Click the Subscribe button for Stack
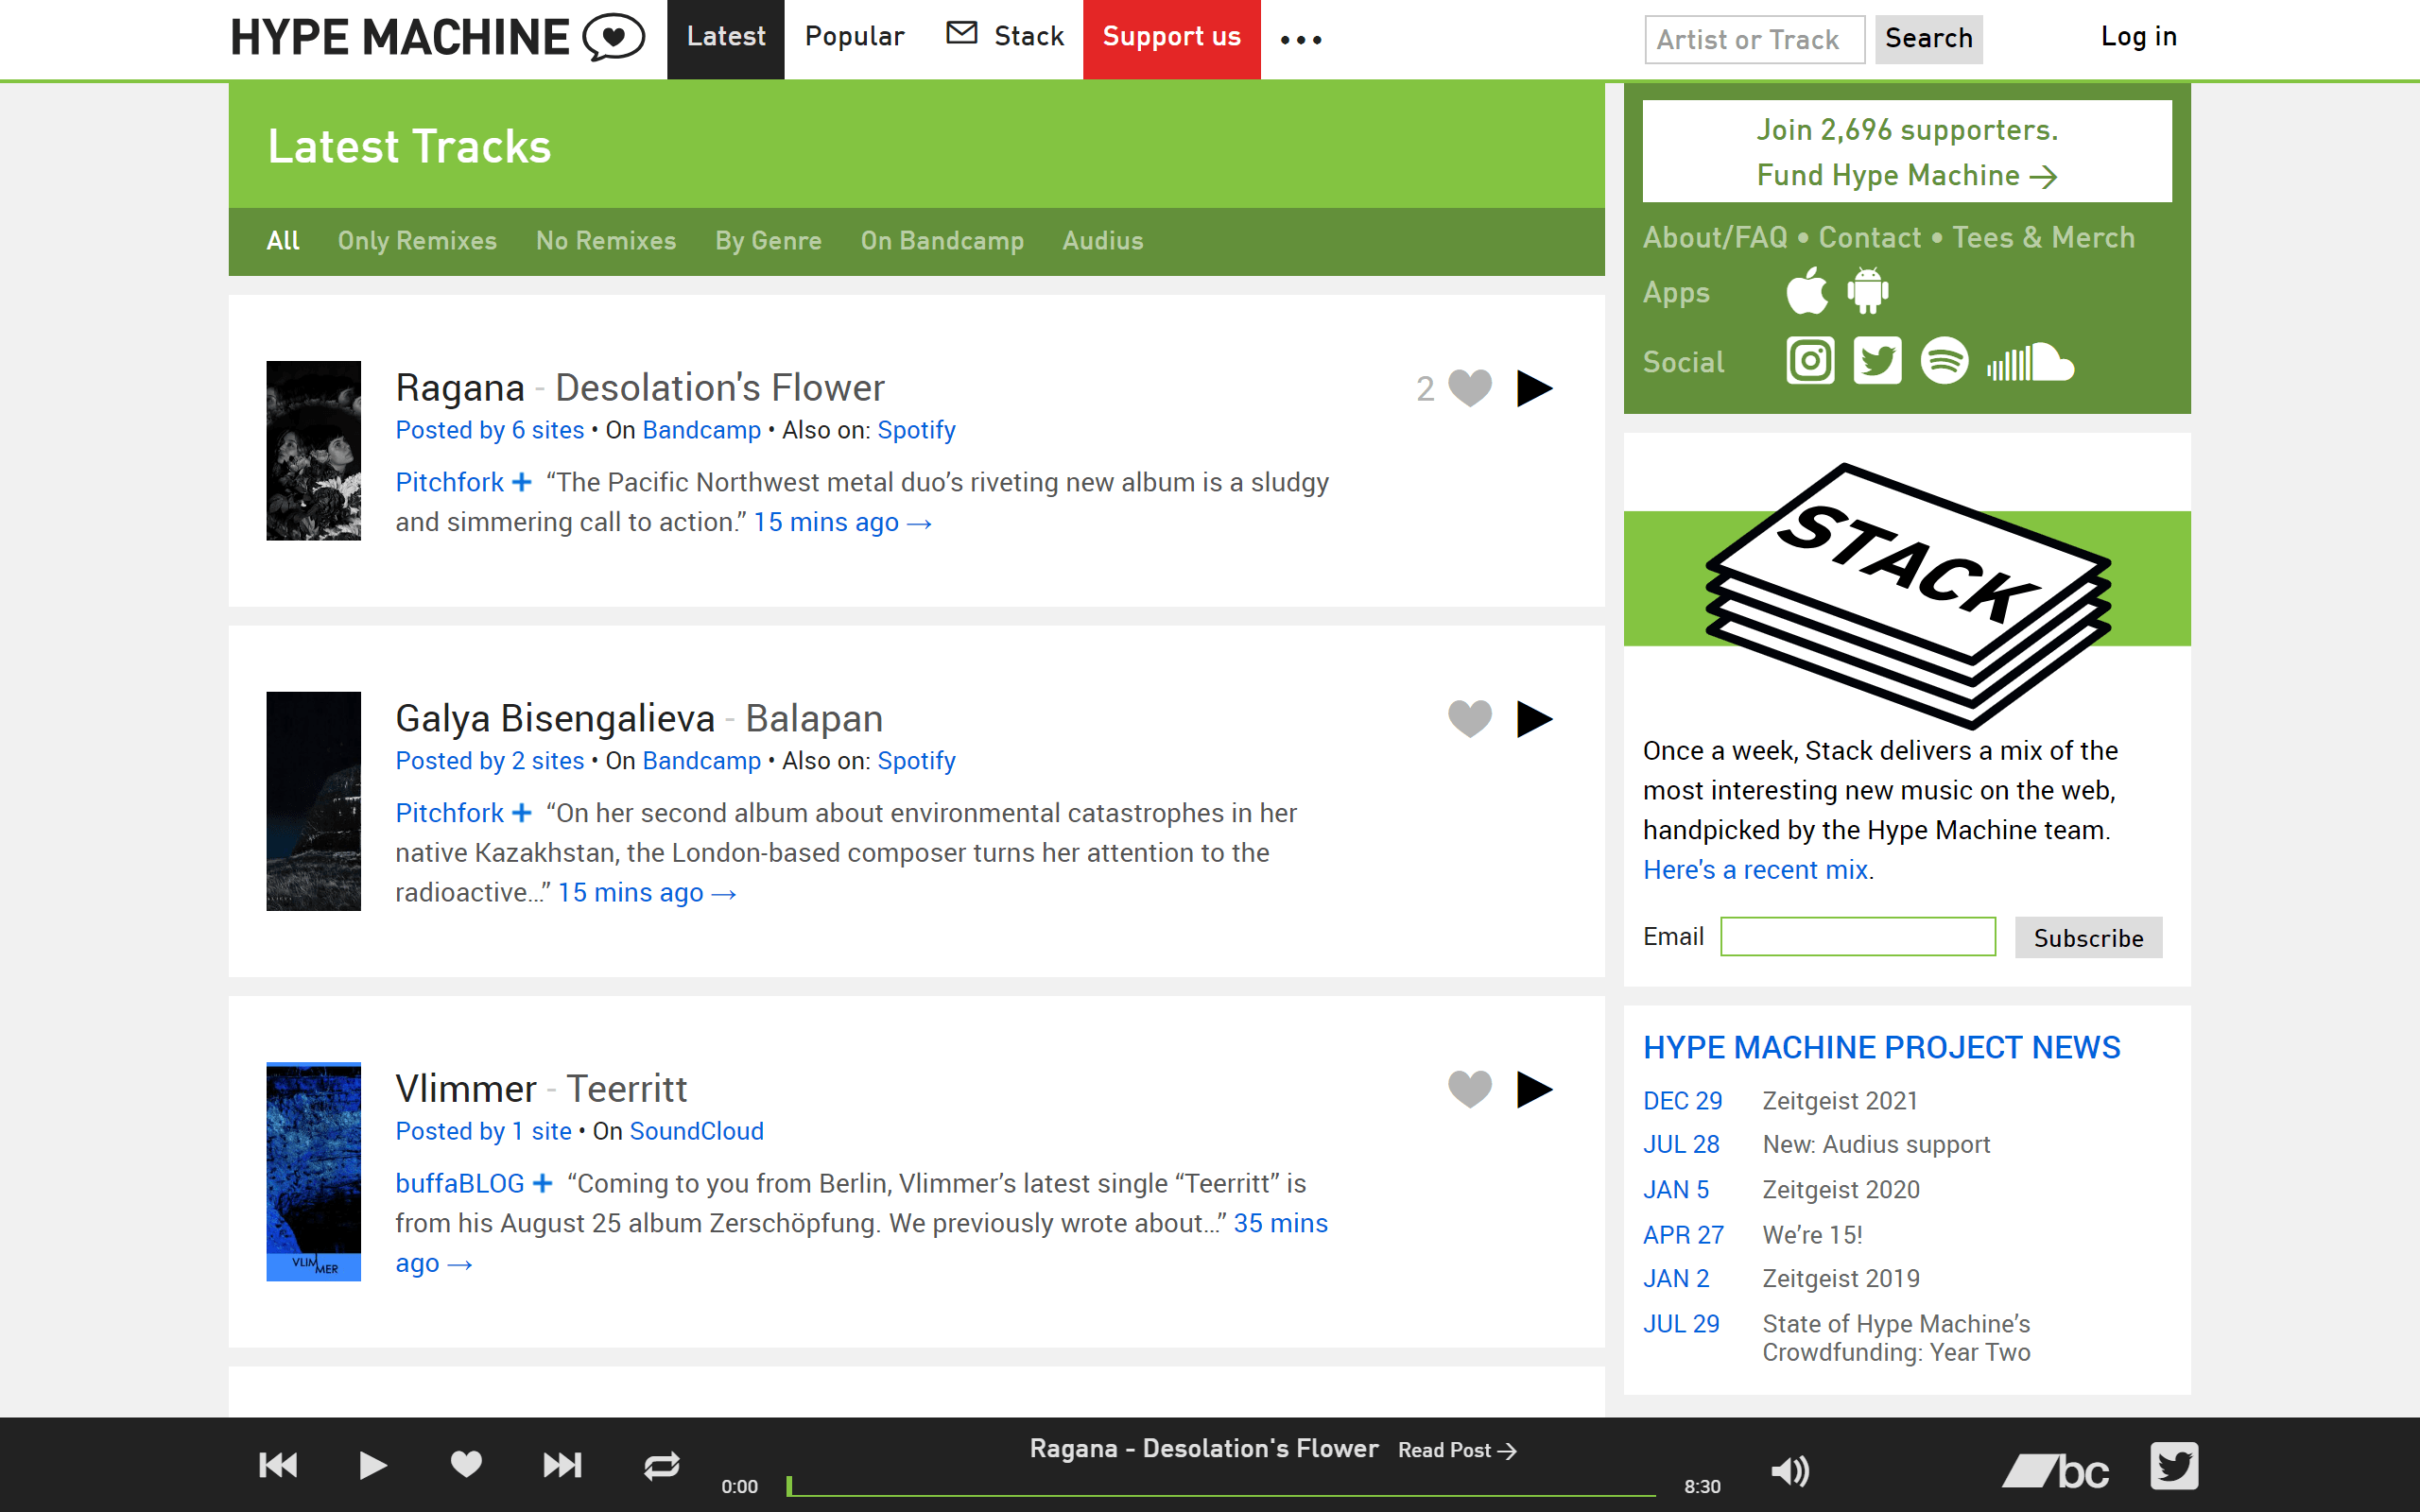The width and height of the screenshot is (2420, 1512). 2088,938
